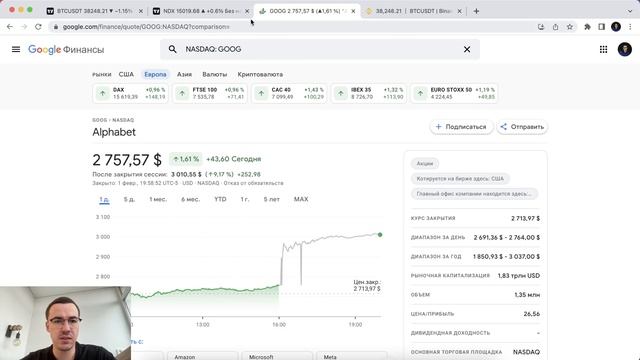The height and width of the screenshot is (360, 640).
Task: Reload the current page
Action: pos(38,27)
